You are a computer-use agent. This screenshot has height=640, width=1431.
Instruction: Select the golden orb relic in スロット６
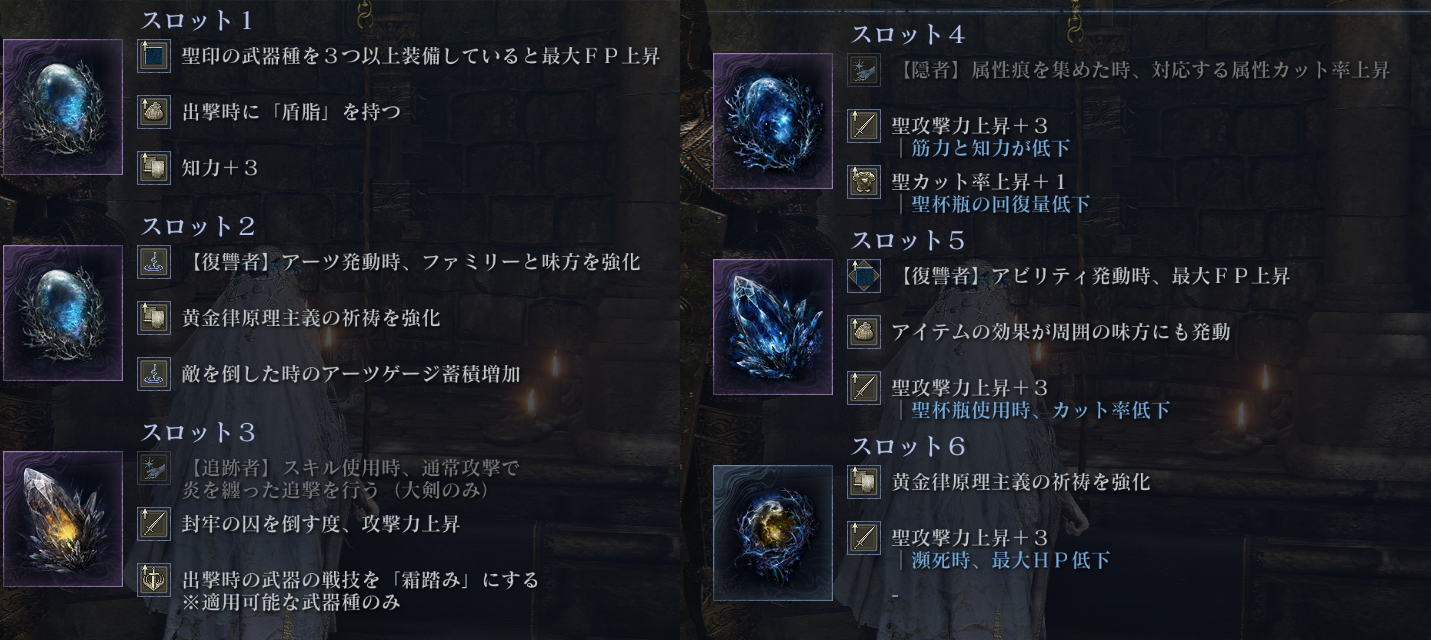[x=773, y=533]
